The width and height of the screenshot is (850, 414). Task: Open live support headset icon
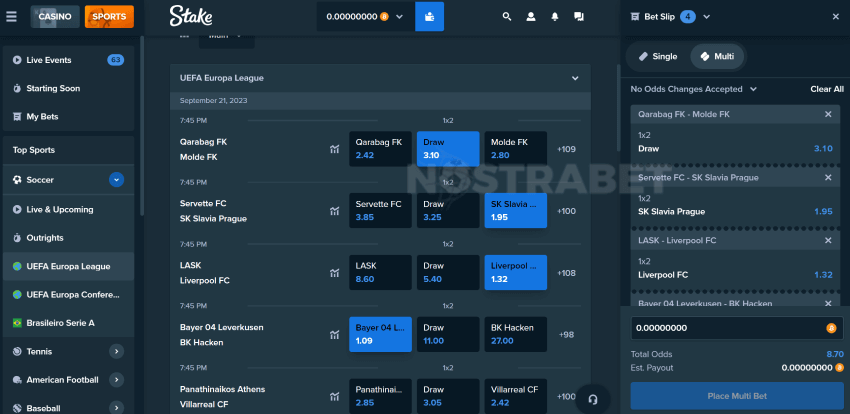pos(593,399)
